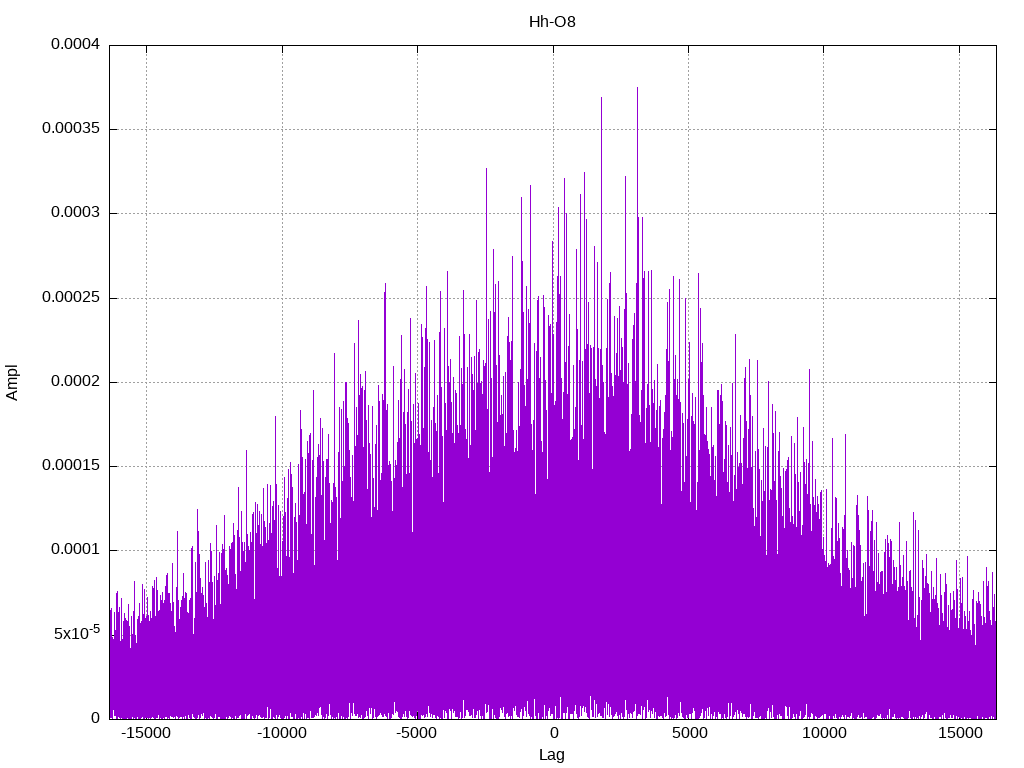Click the 10000 x-axis tick label
The width and height of the screenshot is (1024, 768).
pyautogui.click(x=824, y=733)
